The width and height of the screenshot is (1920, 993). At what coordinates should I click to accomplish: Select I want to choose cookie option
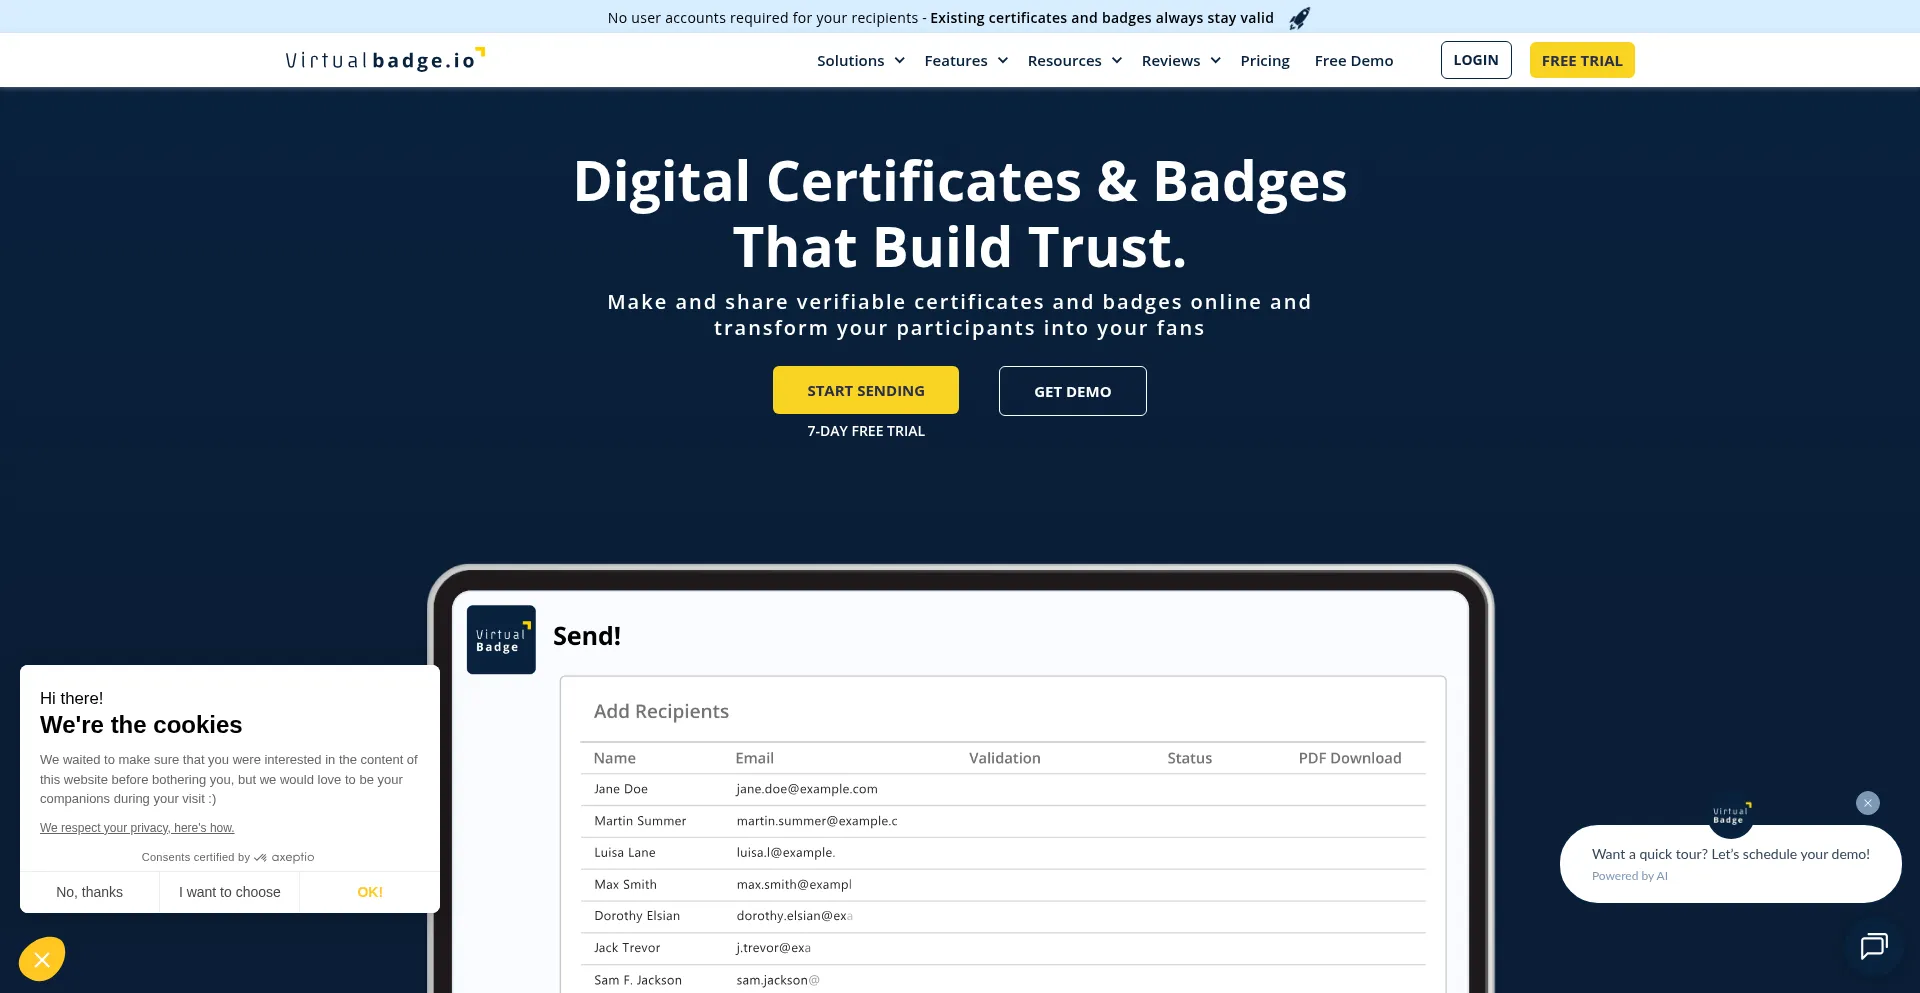point(229,892)
